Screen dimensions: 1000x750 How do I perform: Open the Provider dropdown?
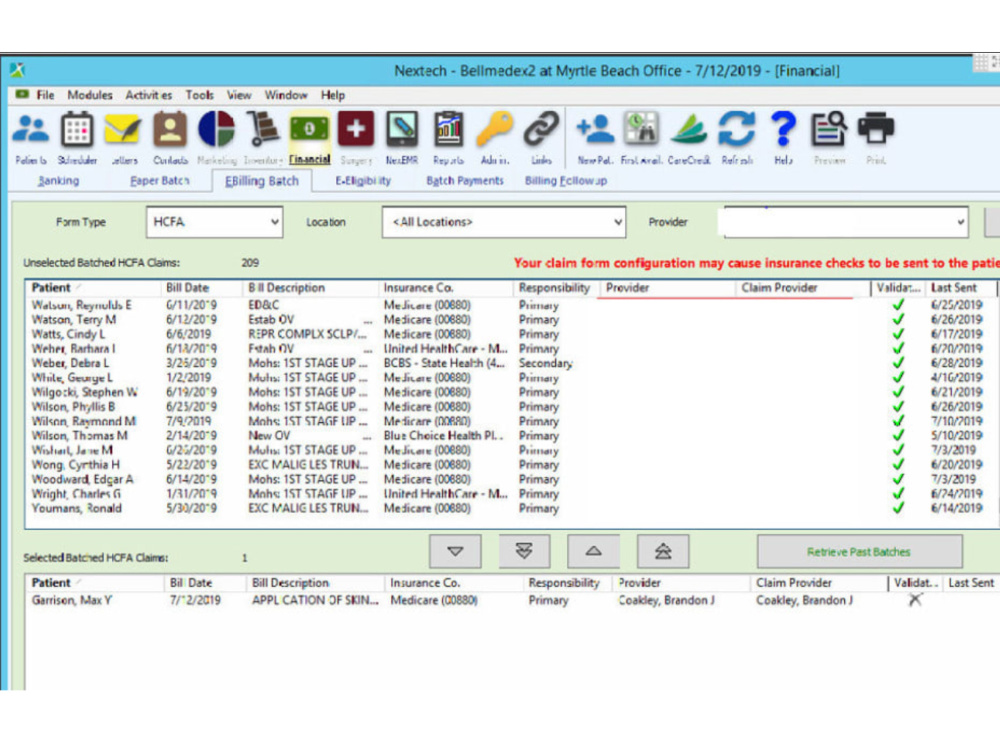pyautogui.click(x=846, y=222)
